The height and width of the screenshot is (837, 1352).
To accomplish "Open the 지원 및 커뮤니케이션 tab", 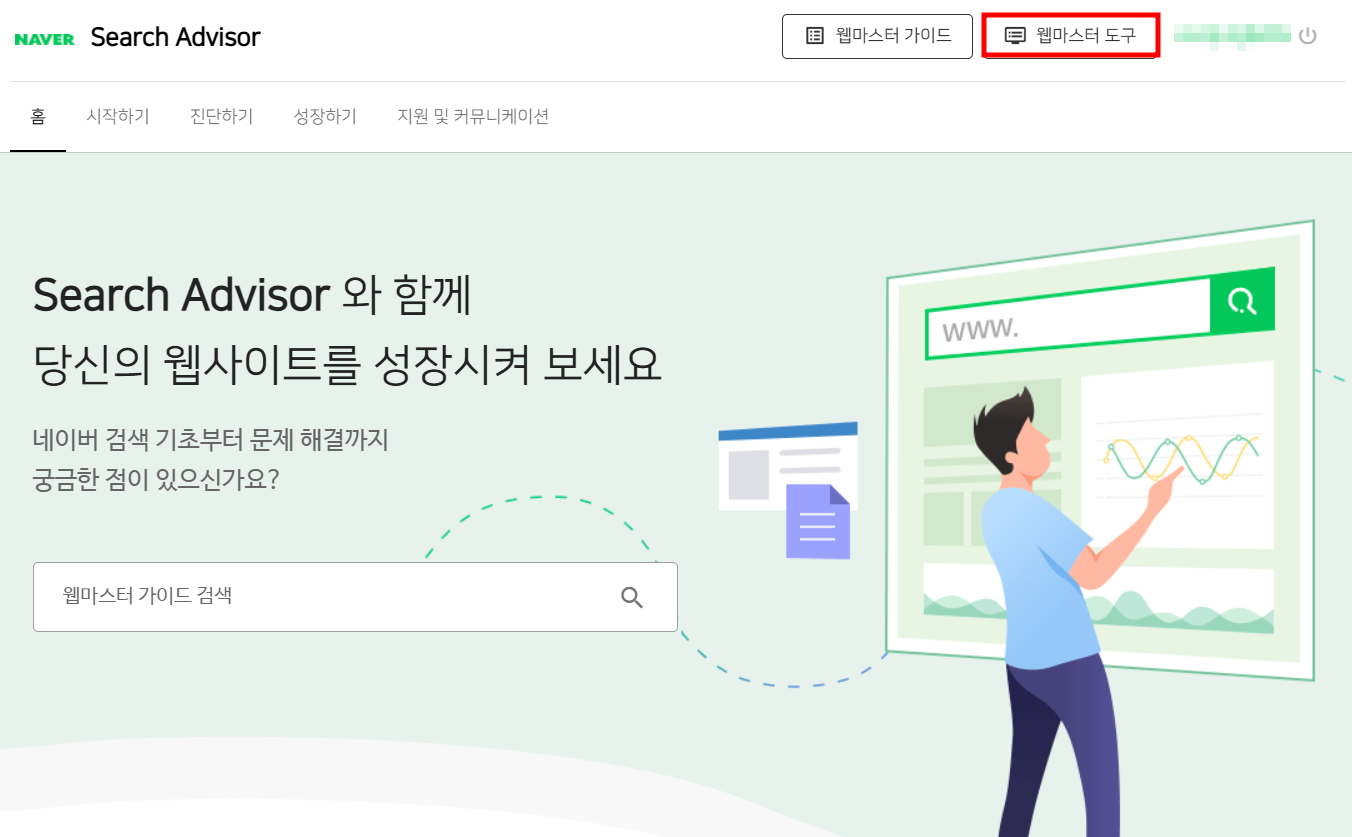I will click(x=473, y=117).
